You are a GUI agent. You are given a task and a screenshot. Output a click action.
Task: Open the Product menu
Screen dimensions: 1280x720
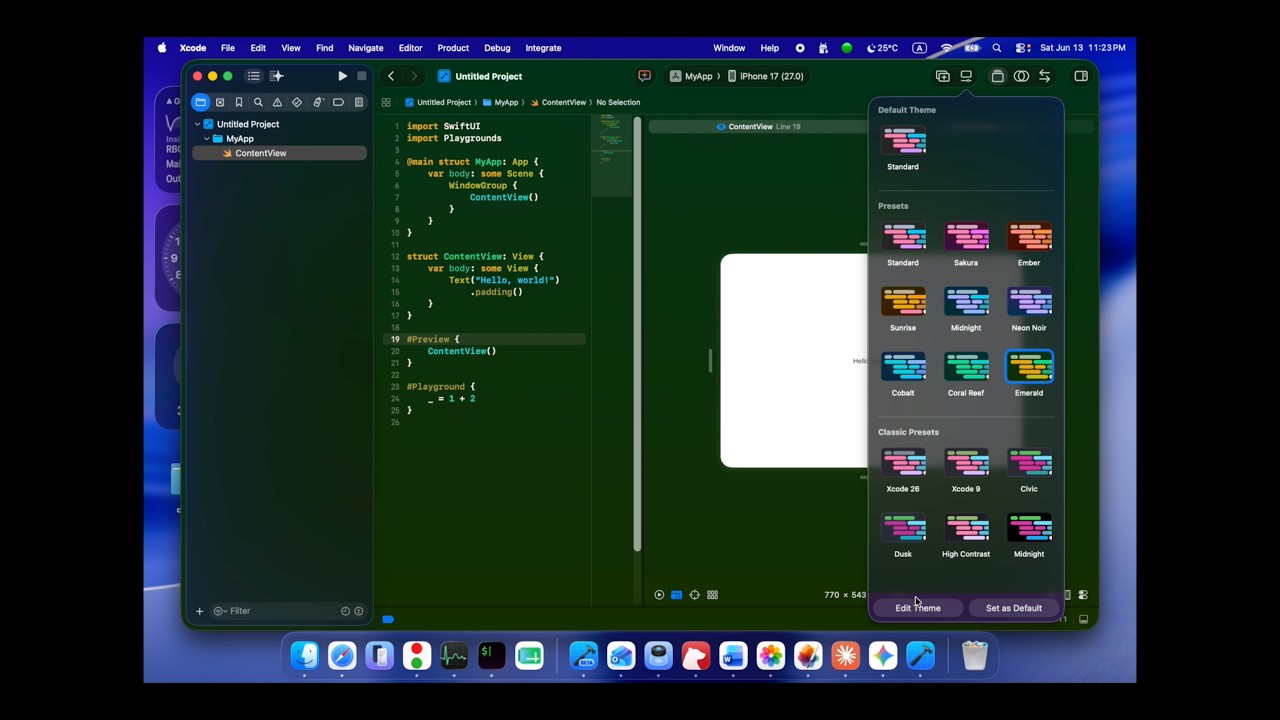coord(453,48)
